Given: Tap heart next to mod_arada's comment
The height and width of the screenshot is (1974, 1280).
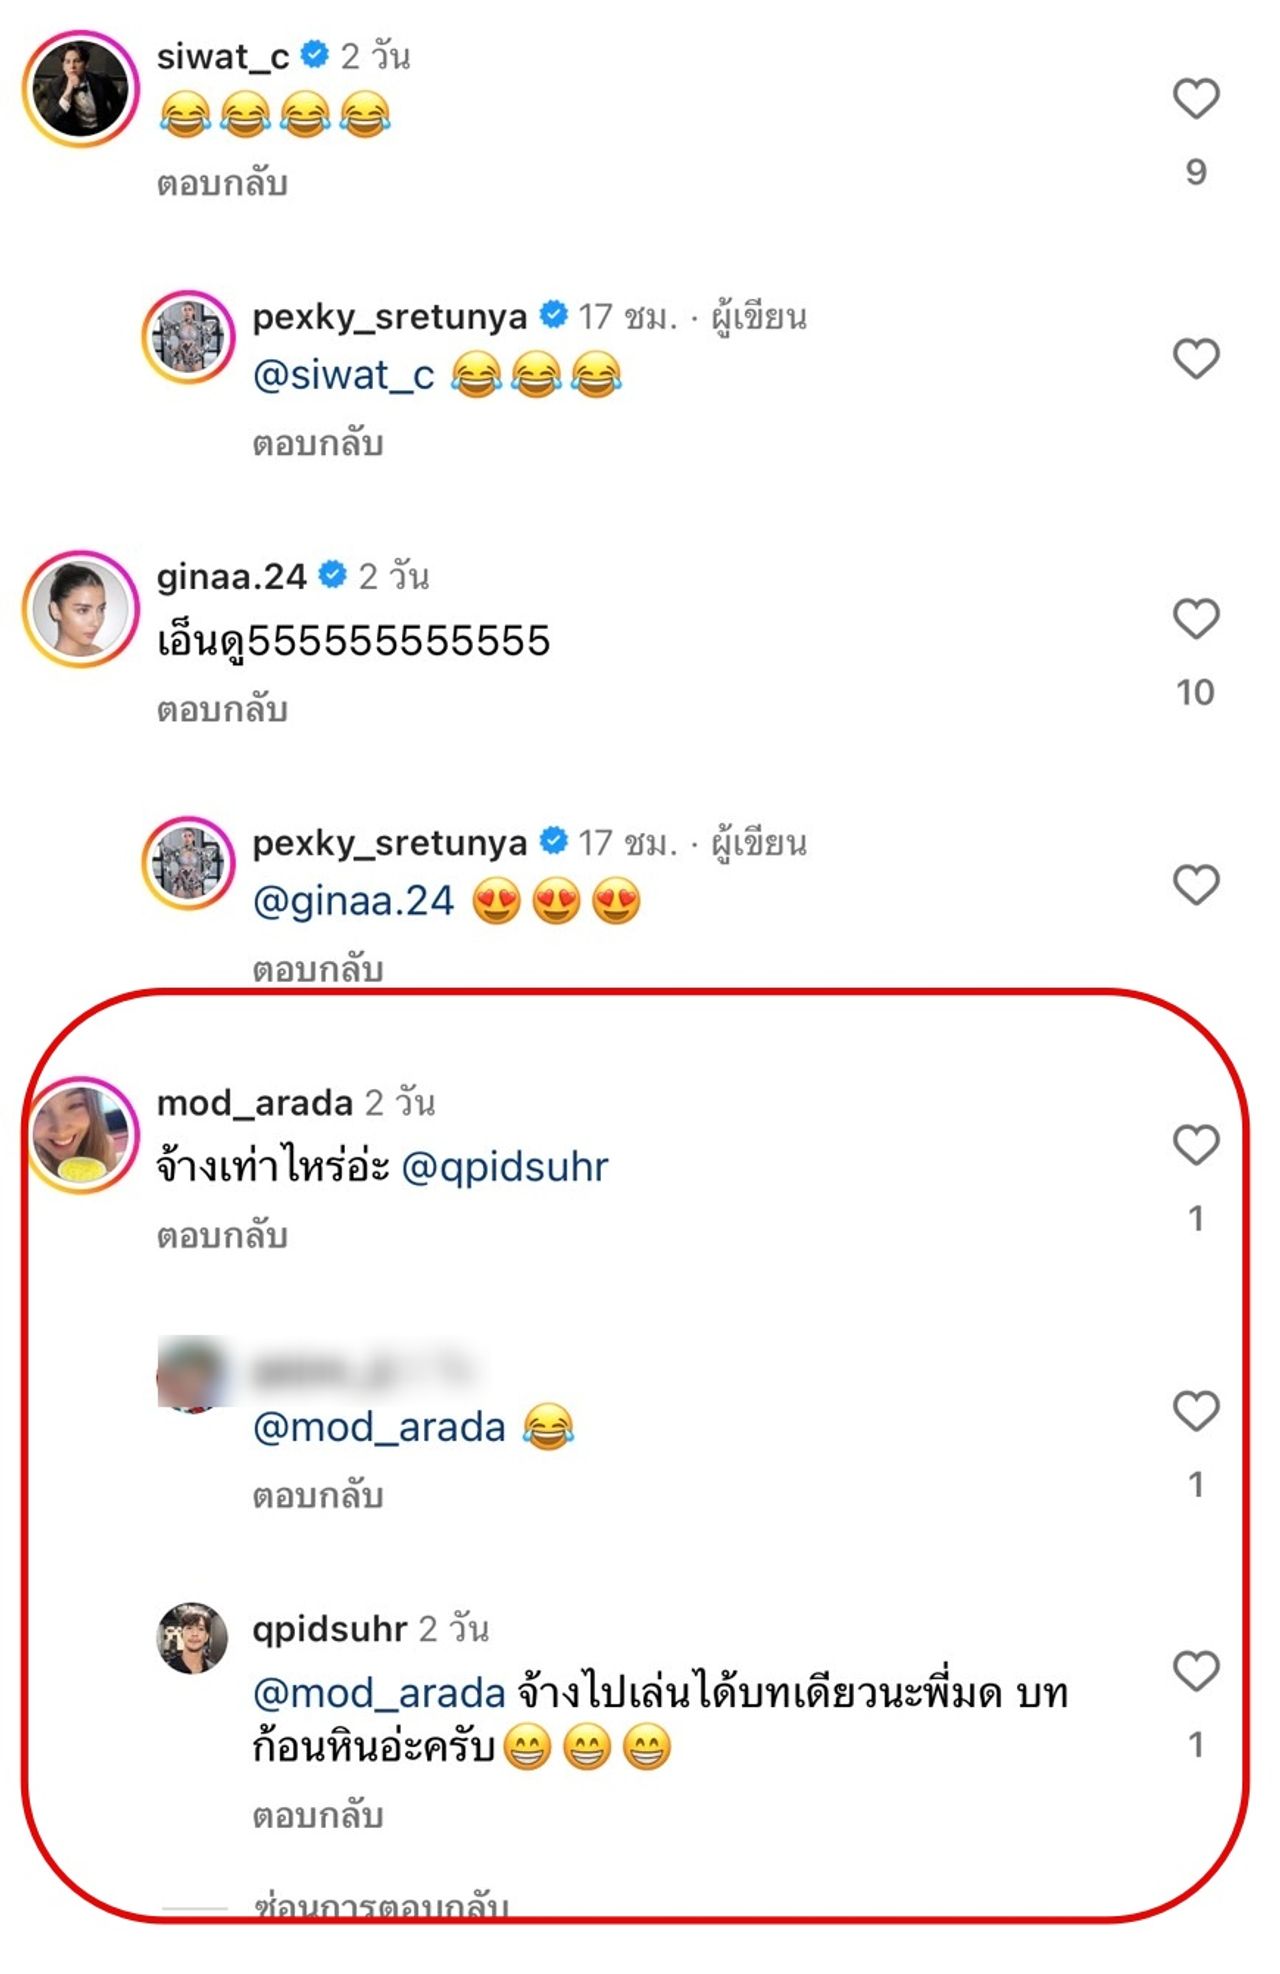Looking at the screenshot, I should tap(1195, 1145).
